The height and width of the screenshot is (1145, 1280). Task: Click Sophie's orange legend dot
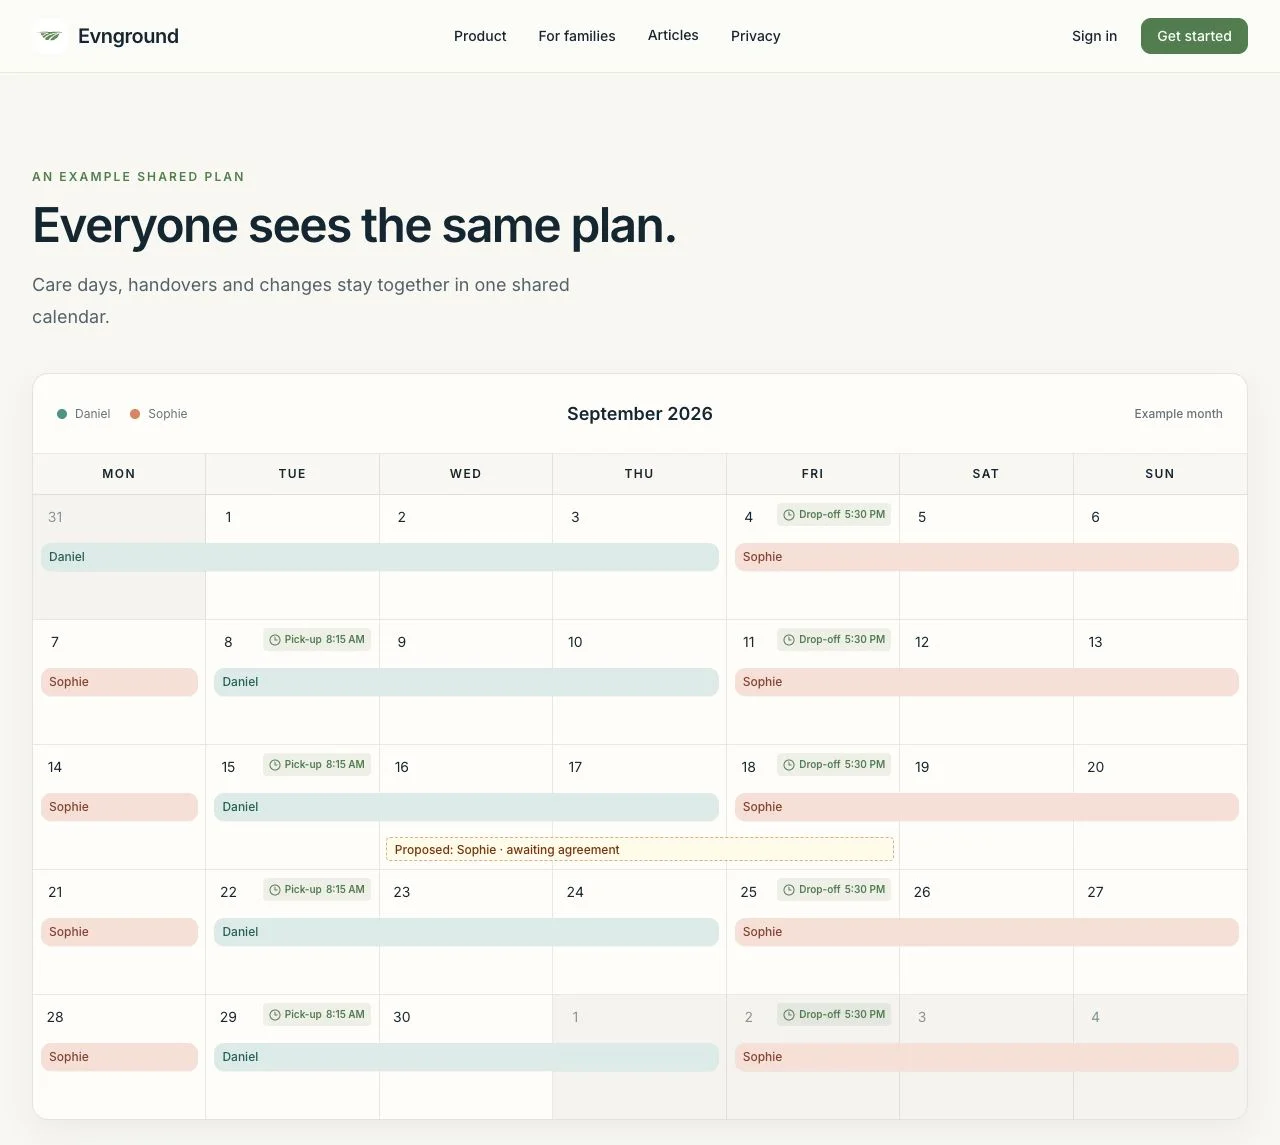point(135,414)
